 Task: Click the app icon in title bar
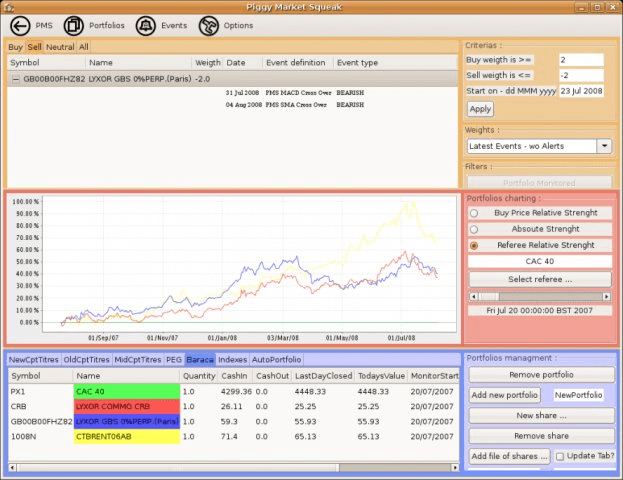[x=8, y=7]
